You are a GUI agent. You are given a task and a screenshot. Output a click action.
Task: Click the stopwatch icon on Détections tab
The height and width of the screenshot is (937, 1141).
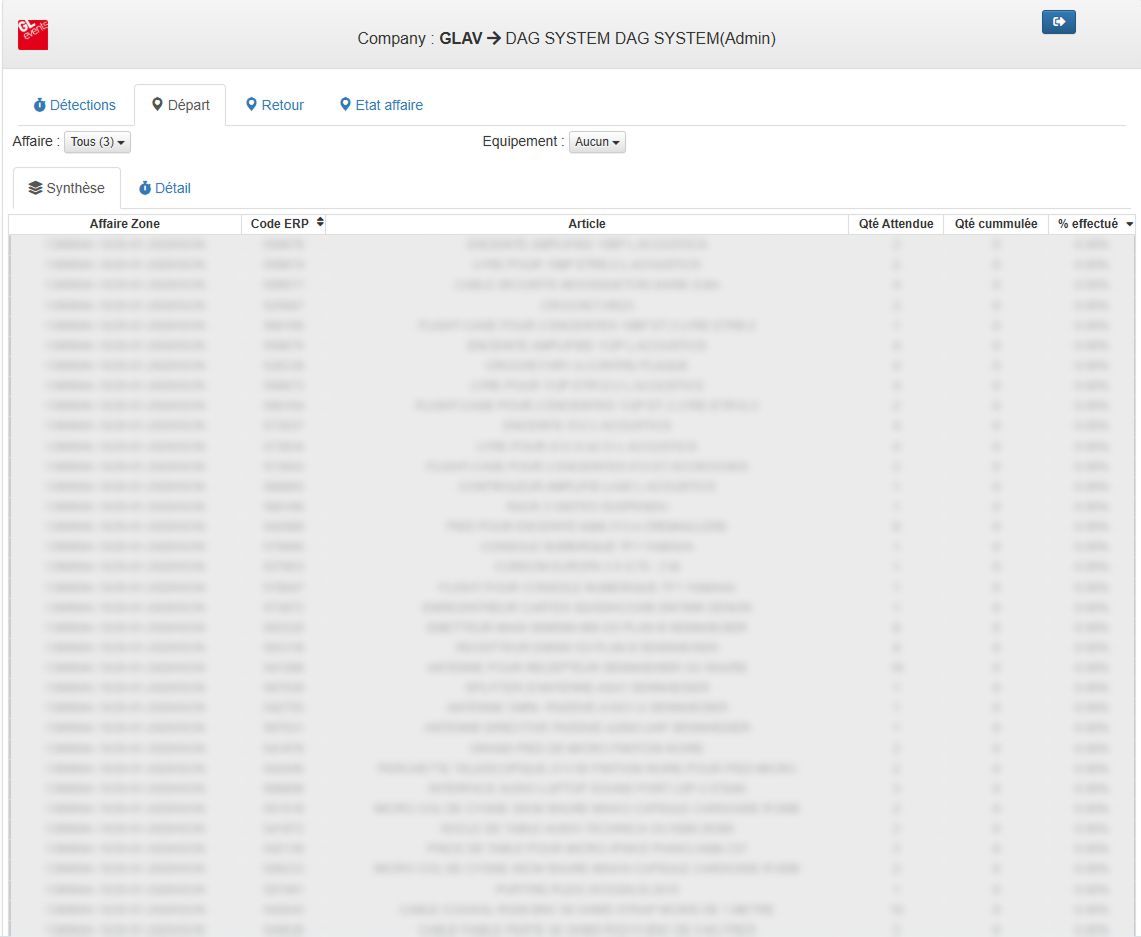pos(40,105)
